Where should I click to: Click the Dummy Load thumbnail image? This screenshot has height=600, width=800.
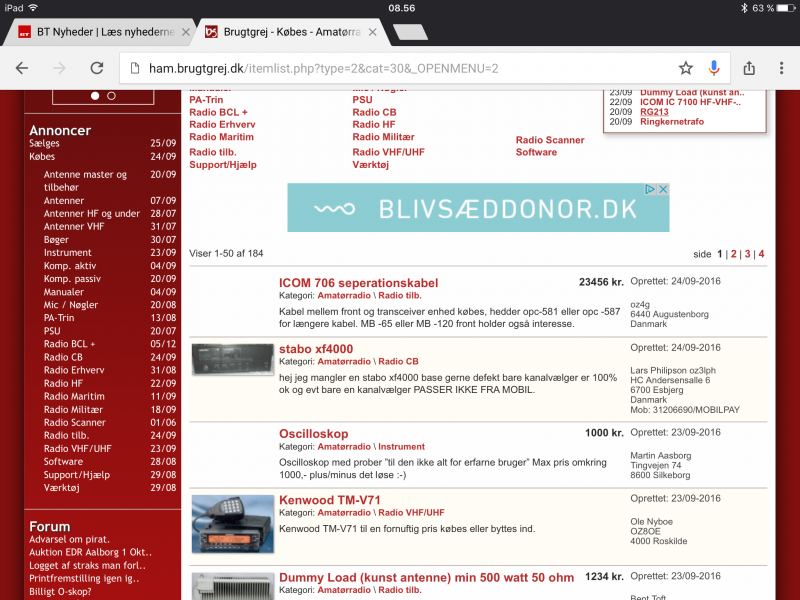(233, 586)
